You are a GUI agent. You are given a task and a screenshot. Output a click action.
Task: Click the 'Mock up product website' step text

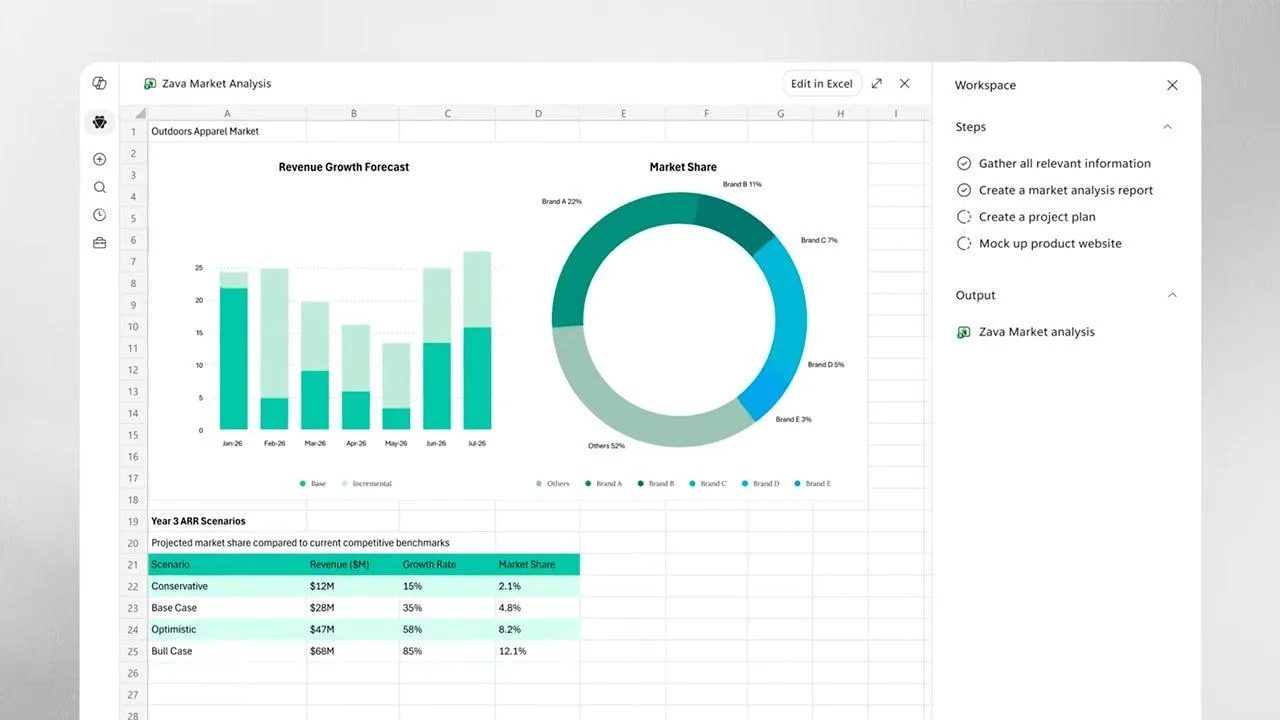pyautogui.click(x=1050, y=244)
